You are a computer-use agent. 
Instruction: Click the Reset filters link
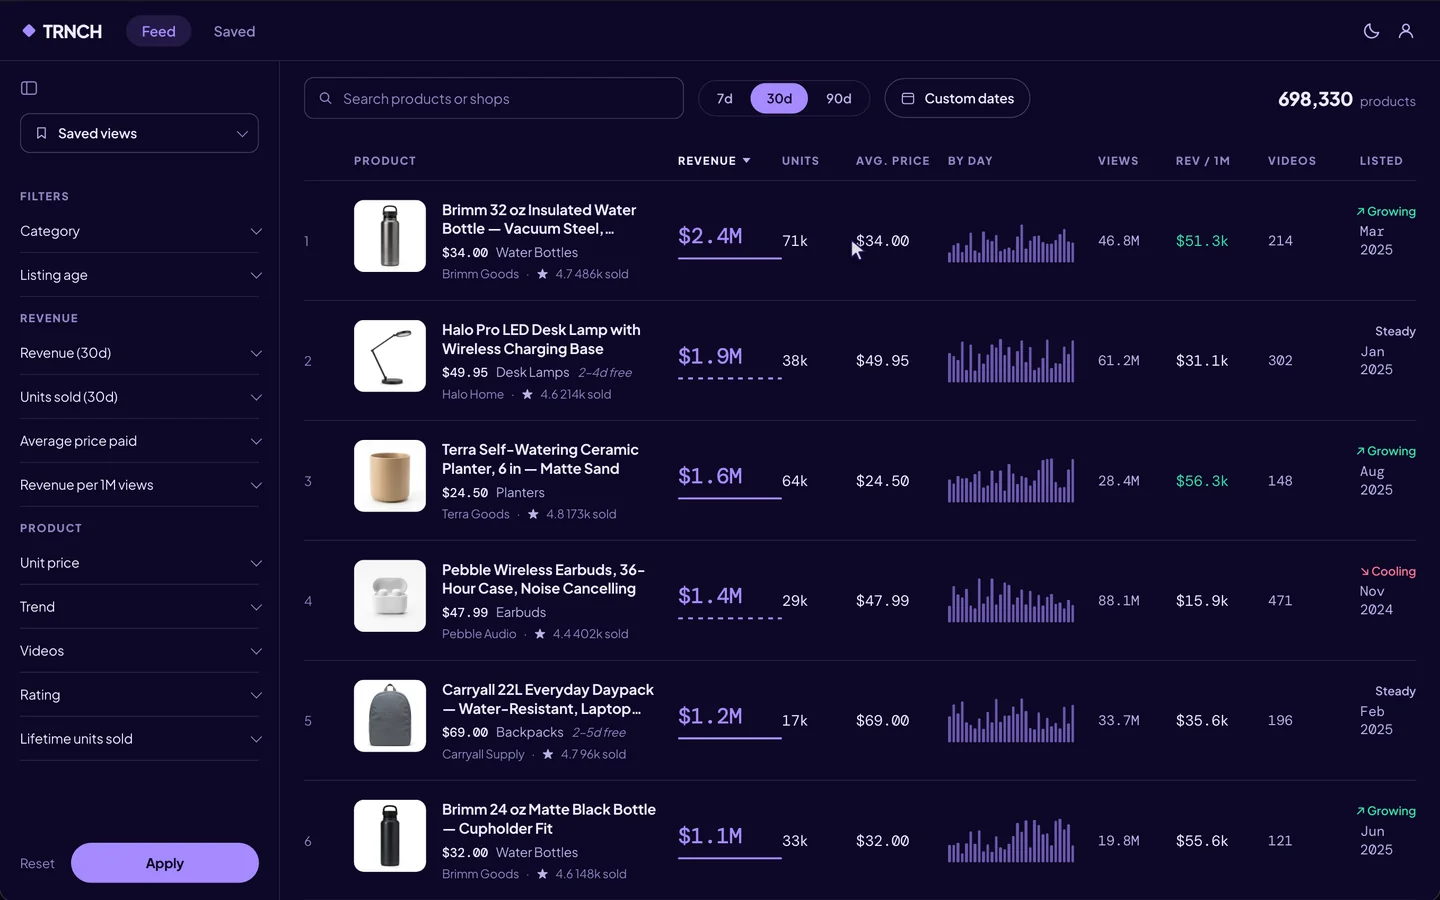pyautogui.click(x=37, y=863)
